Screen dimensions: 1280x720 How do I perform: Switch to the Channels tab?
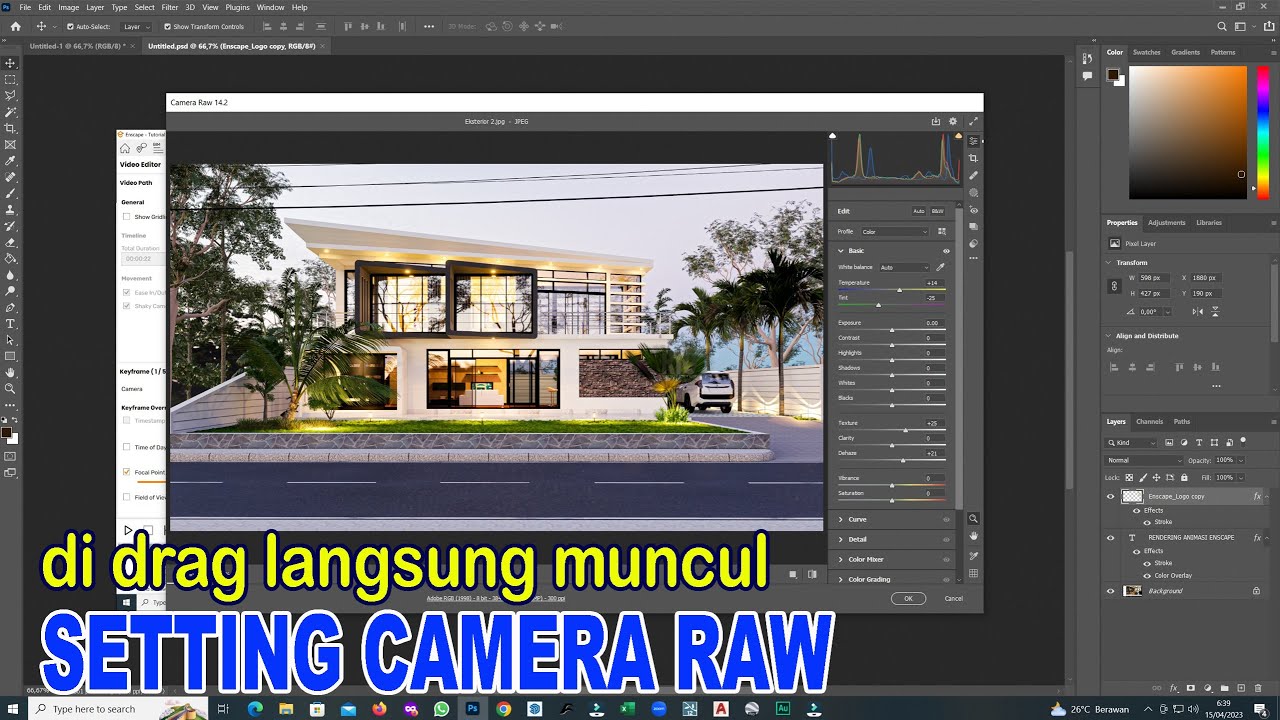click(x=1149, y=422)
